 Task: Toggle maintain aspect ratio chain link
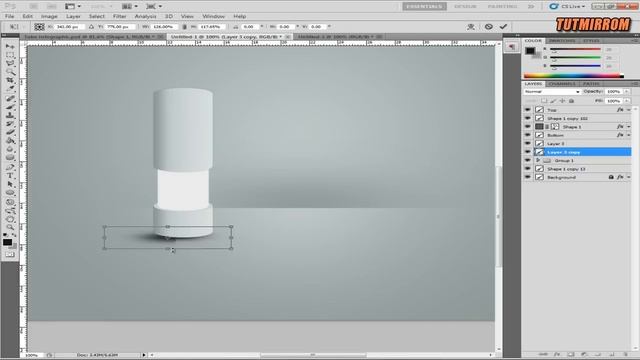tap(184, 27)
